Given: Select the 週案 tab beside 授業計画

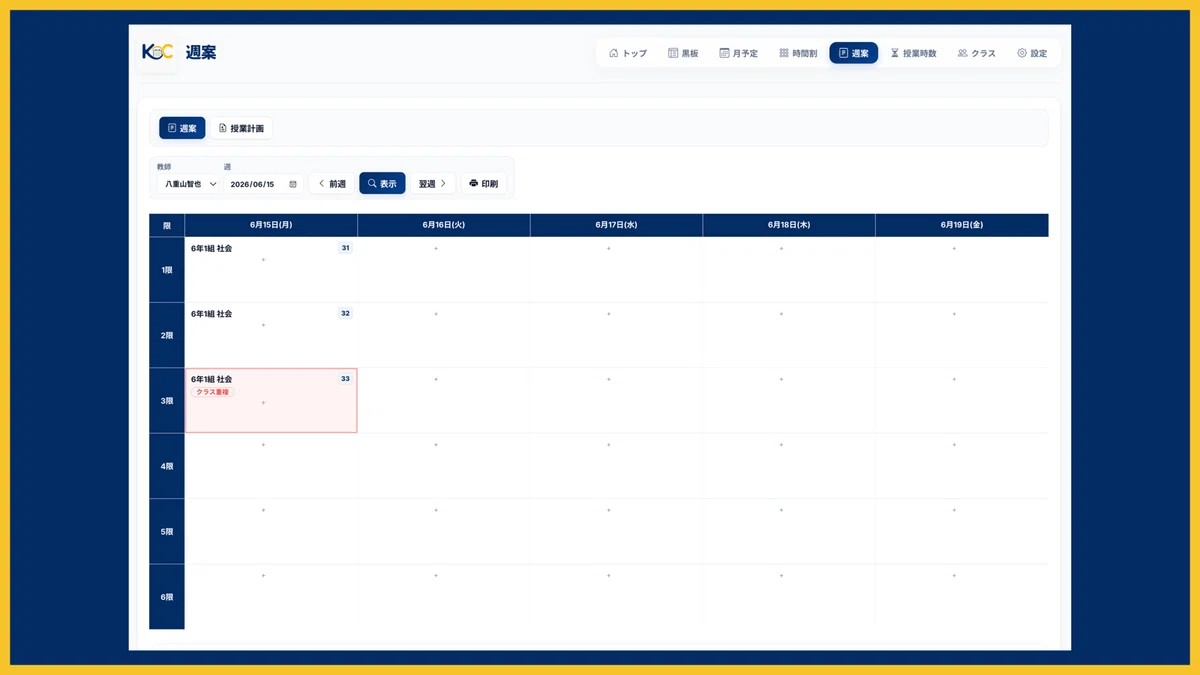Looking at the screenshot, I should click(x=182, y=128).
